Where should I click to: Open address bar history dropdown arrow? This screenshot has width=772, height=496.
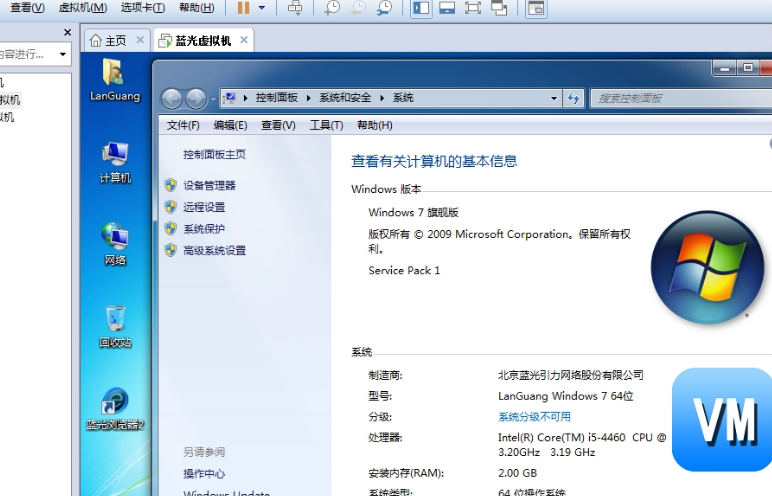pyautogui.click(x=554, y=98)
